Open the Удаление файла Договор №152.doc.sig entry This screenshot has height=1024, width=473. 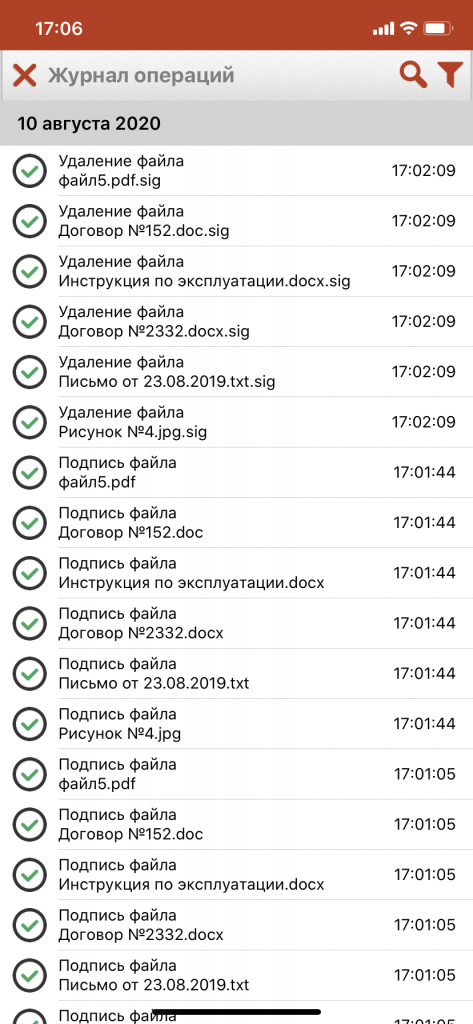coord(236,221)
